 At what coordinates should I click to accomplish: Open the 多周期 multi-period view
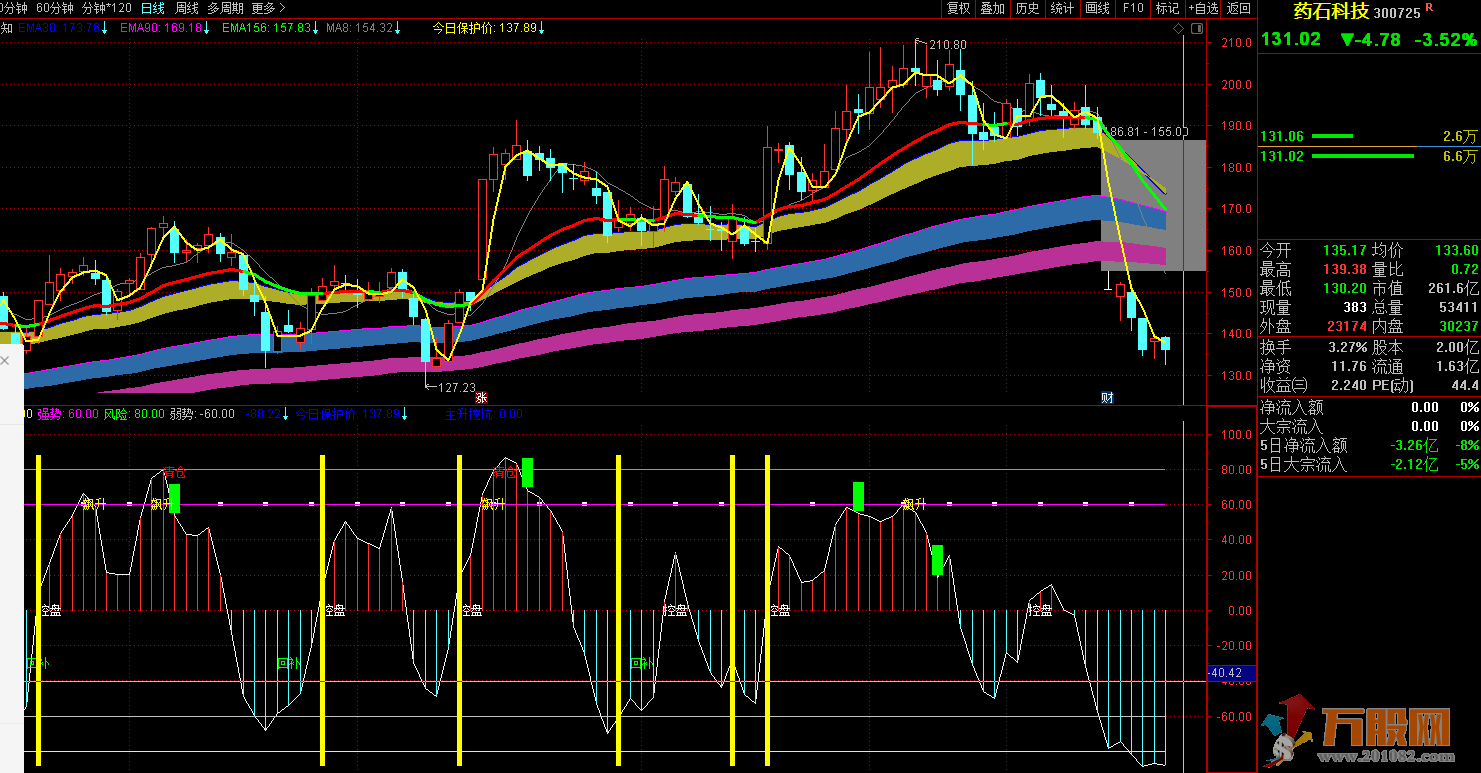pyautogui.click(x=225, y=8)
